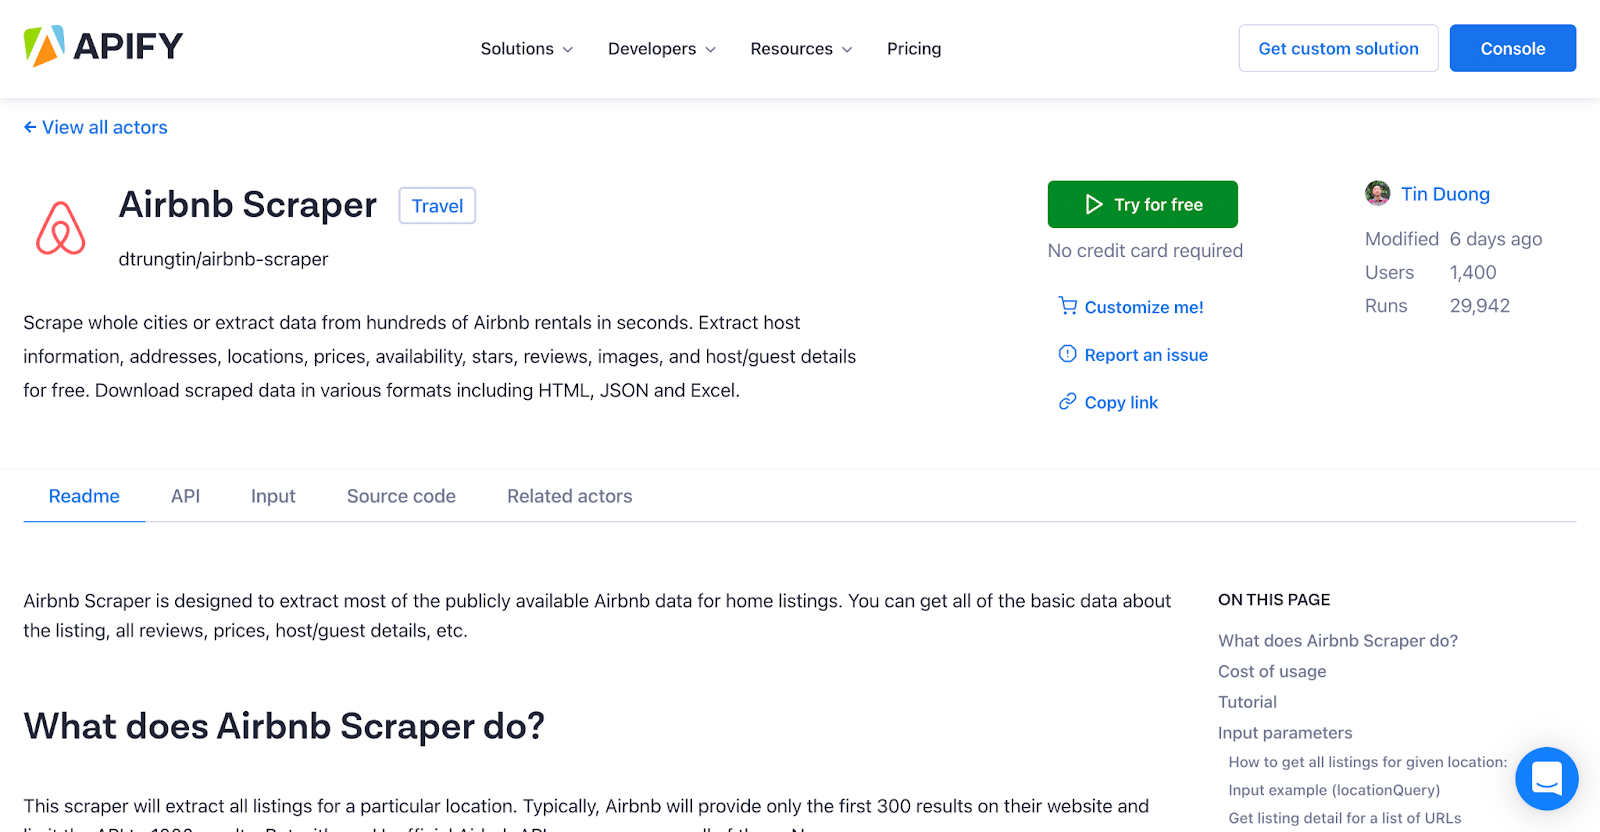Switch to the Source code tab
This screenshot has height=832, width=1600.
pos(401,496)
